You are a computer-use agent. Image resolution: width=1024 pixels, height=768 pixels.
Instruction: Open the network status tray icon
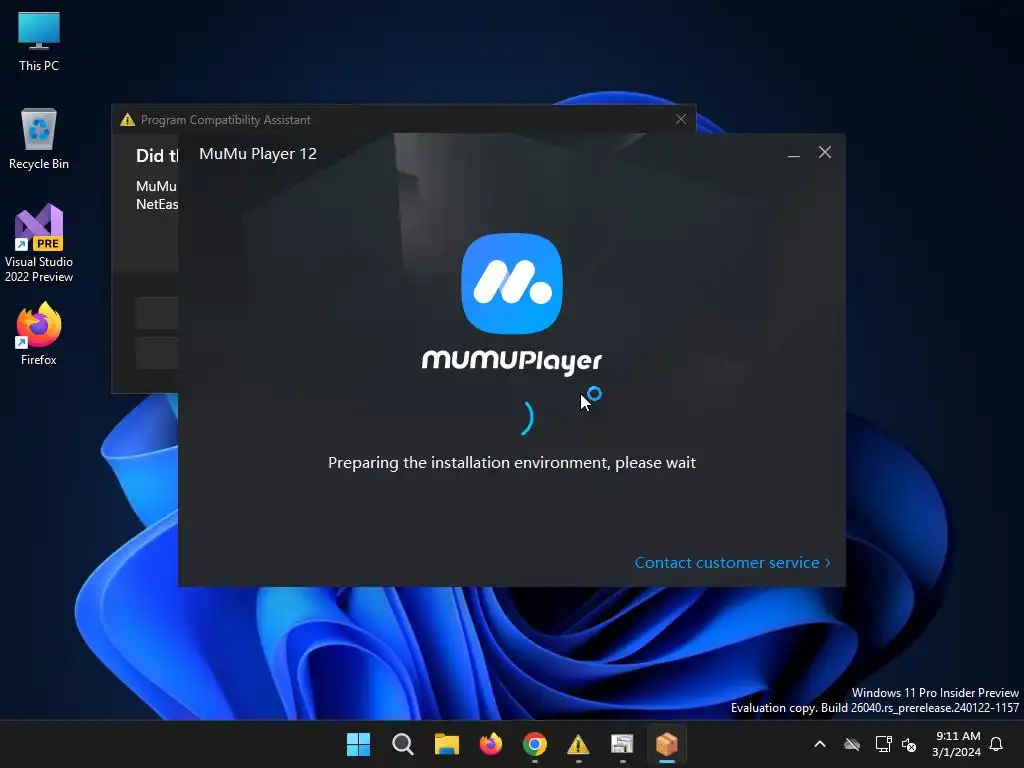click(x=883, y=744)
